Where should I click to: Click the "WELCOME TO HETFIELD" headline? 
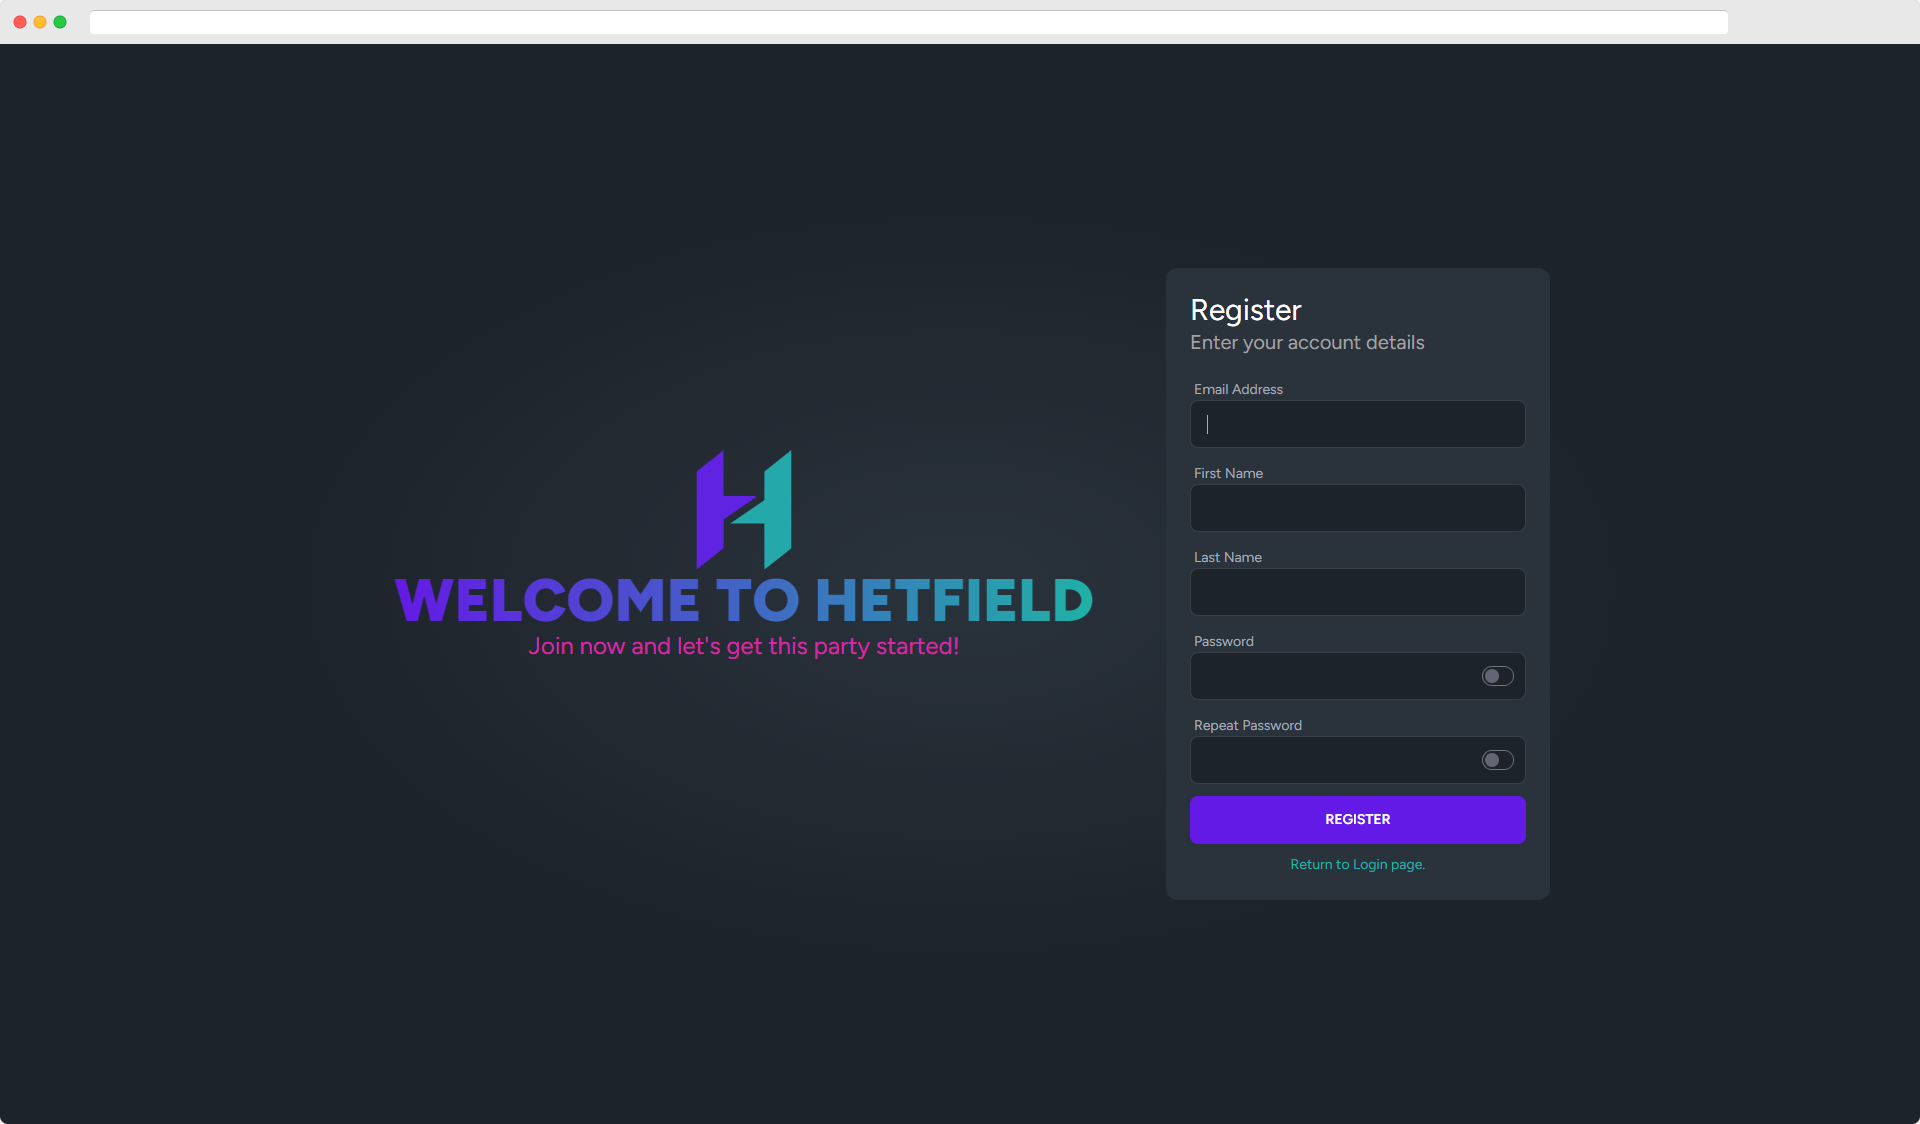point(744,600)
